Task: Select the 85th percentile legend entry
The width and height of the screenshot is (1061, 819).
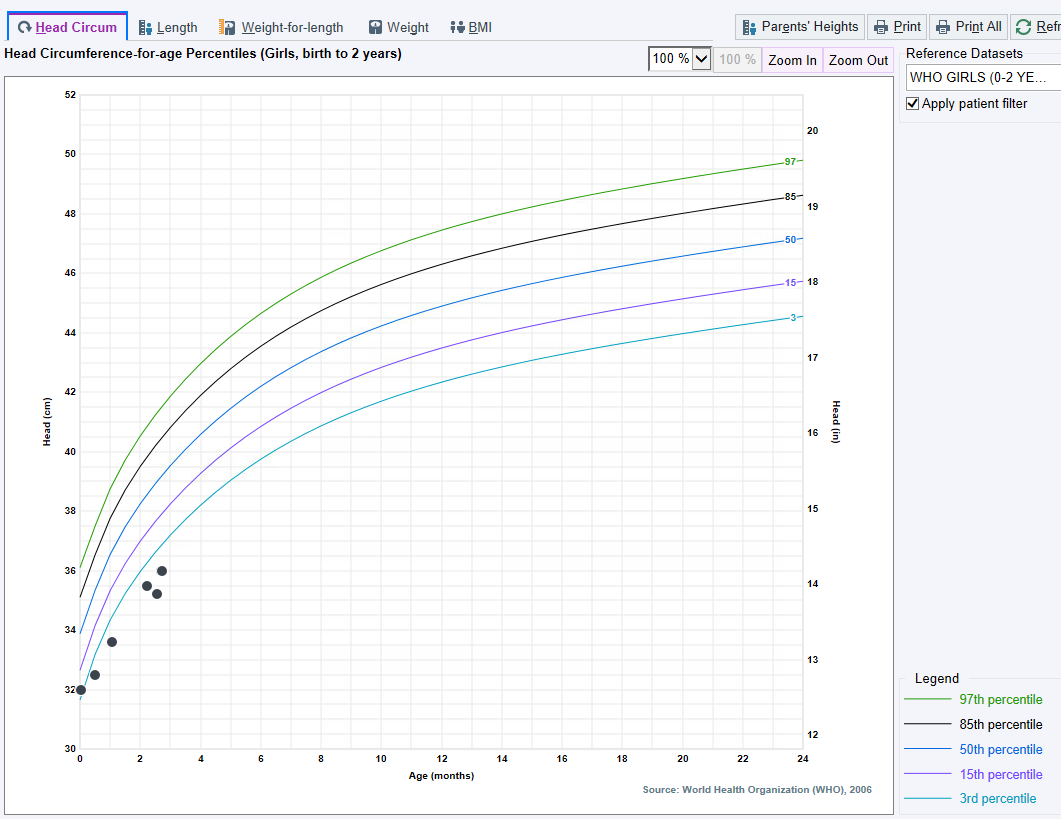Action: pyautogui.click(x=973, y=724)
